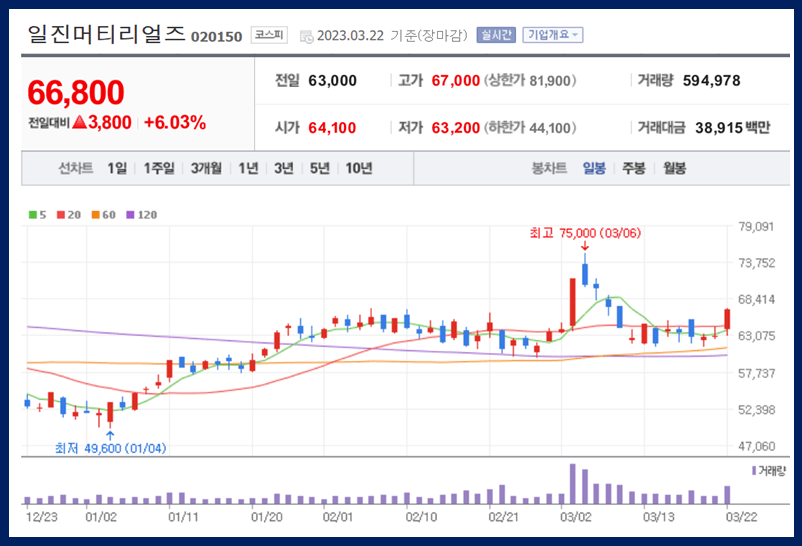802x546 pixels.
Task: Switch to 일봉 candle chart
Action: 594,168
